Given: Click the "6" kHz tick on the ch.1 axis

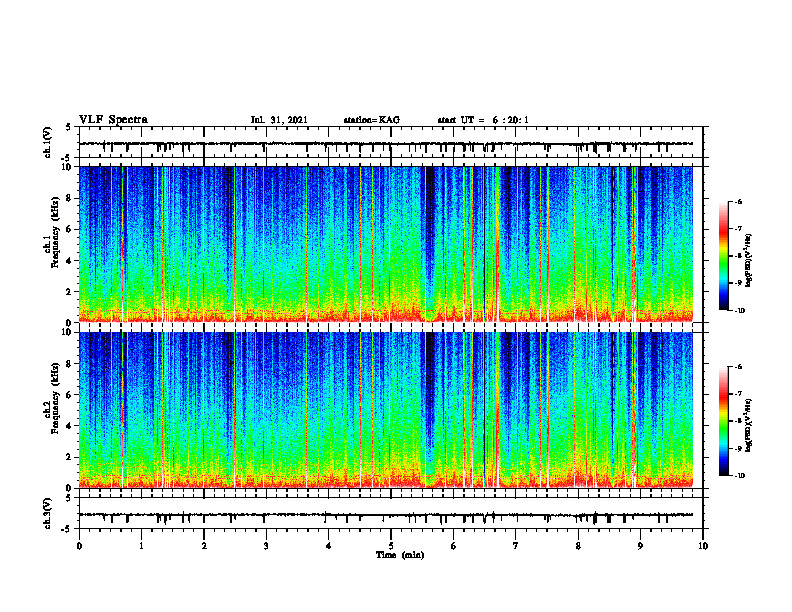Looking at the screenshot, I should click(x=70, y=229).
